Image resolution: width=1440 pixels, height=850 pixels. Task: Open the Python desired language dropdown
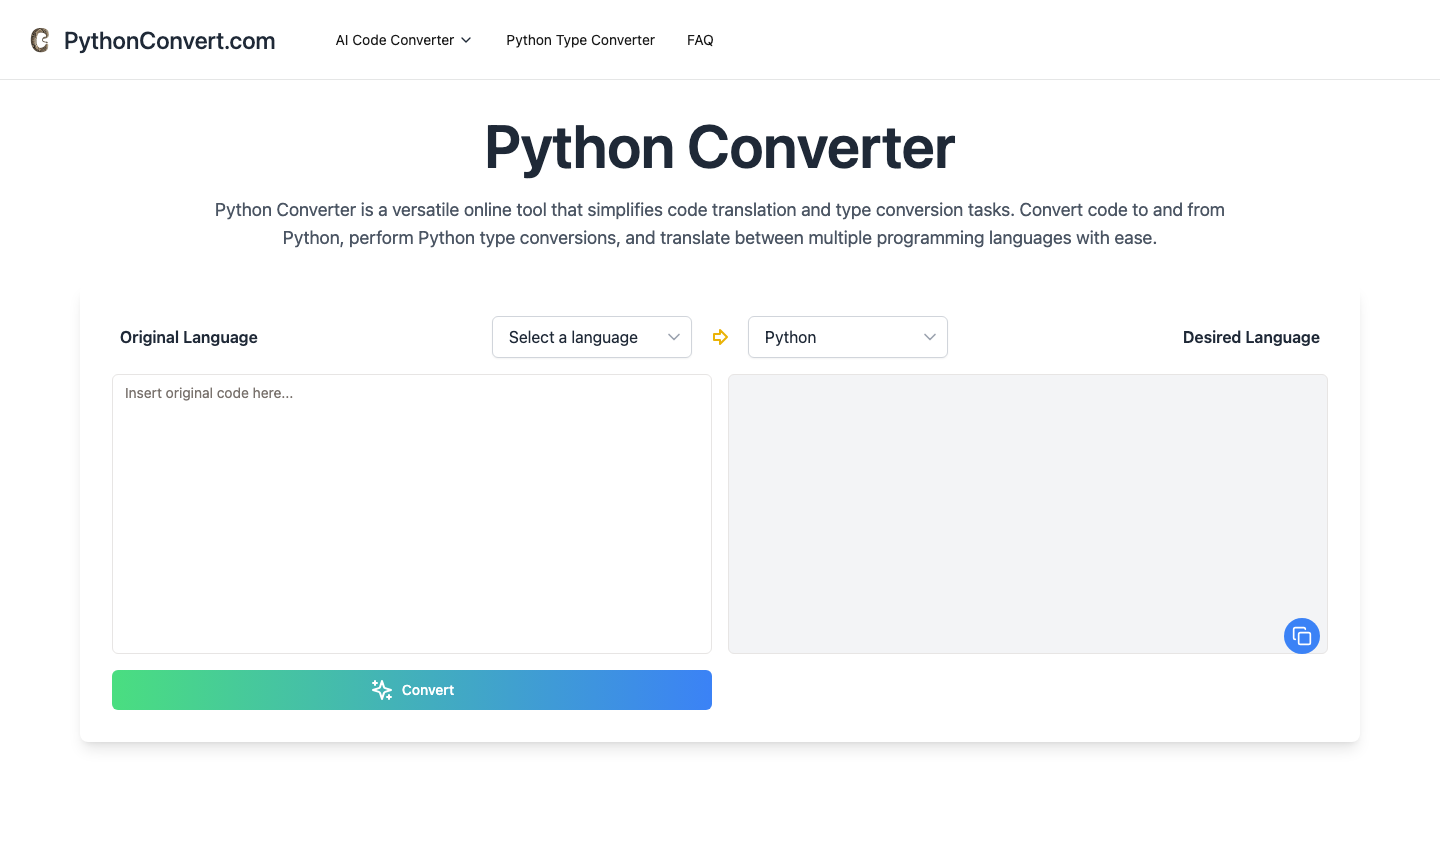click(848, 337)
